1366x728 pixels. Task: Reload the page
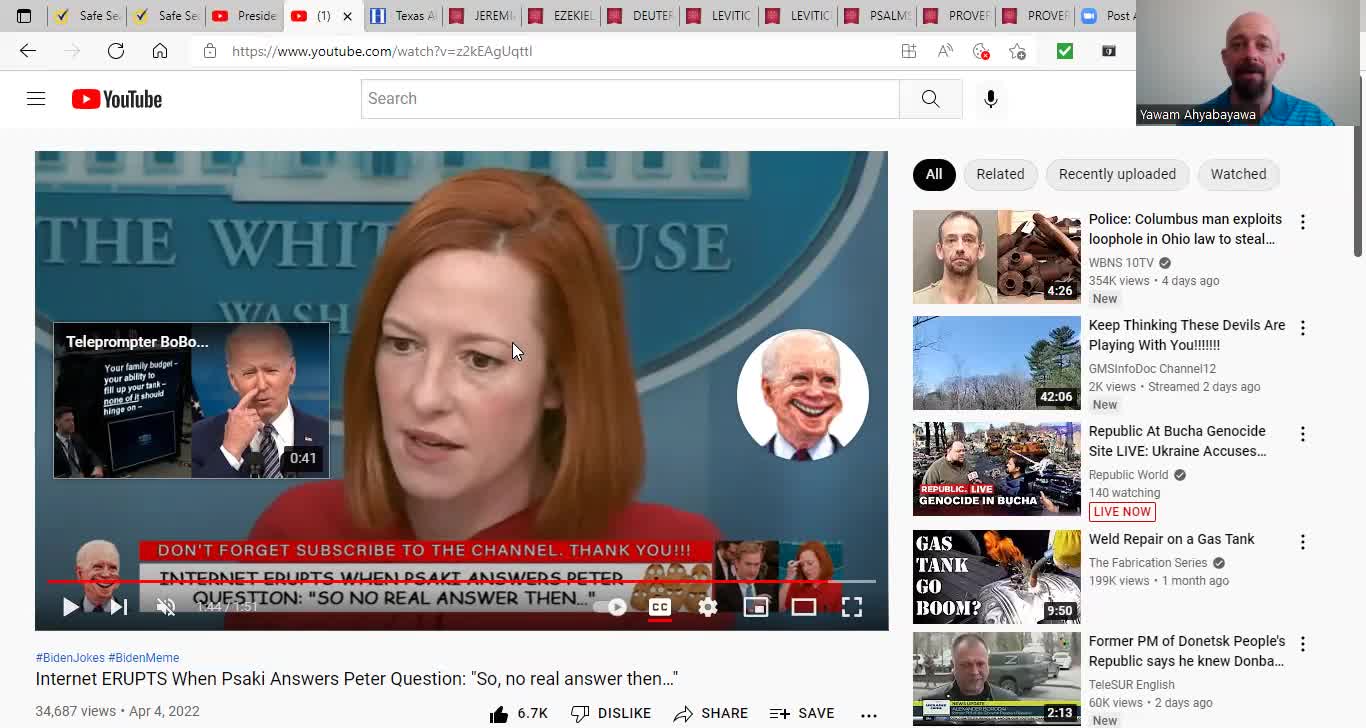pos(116,51)
